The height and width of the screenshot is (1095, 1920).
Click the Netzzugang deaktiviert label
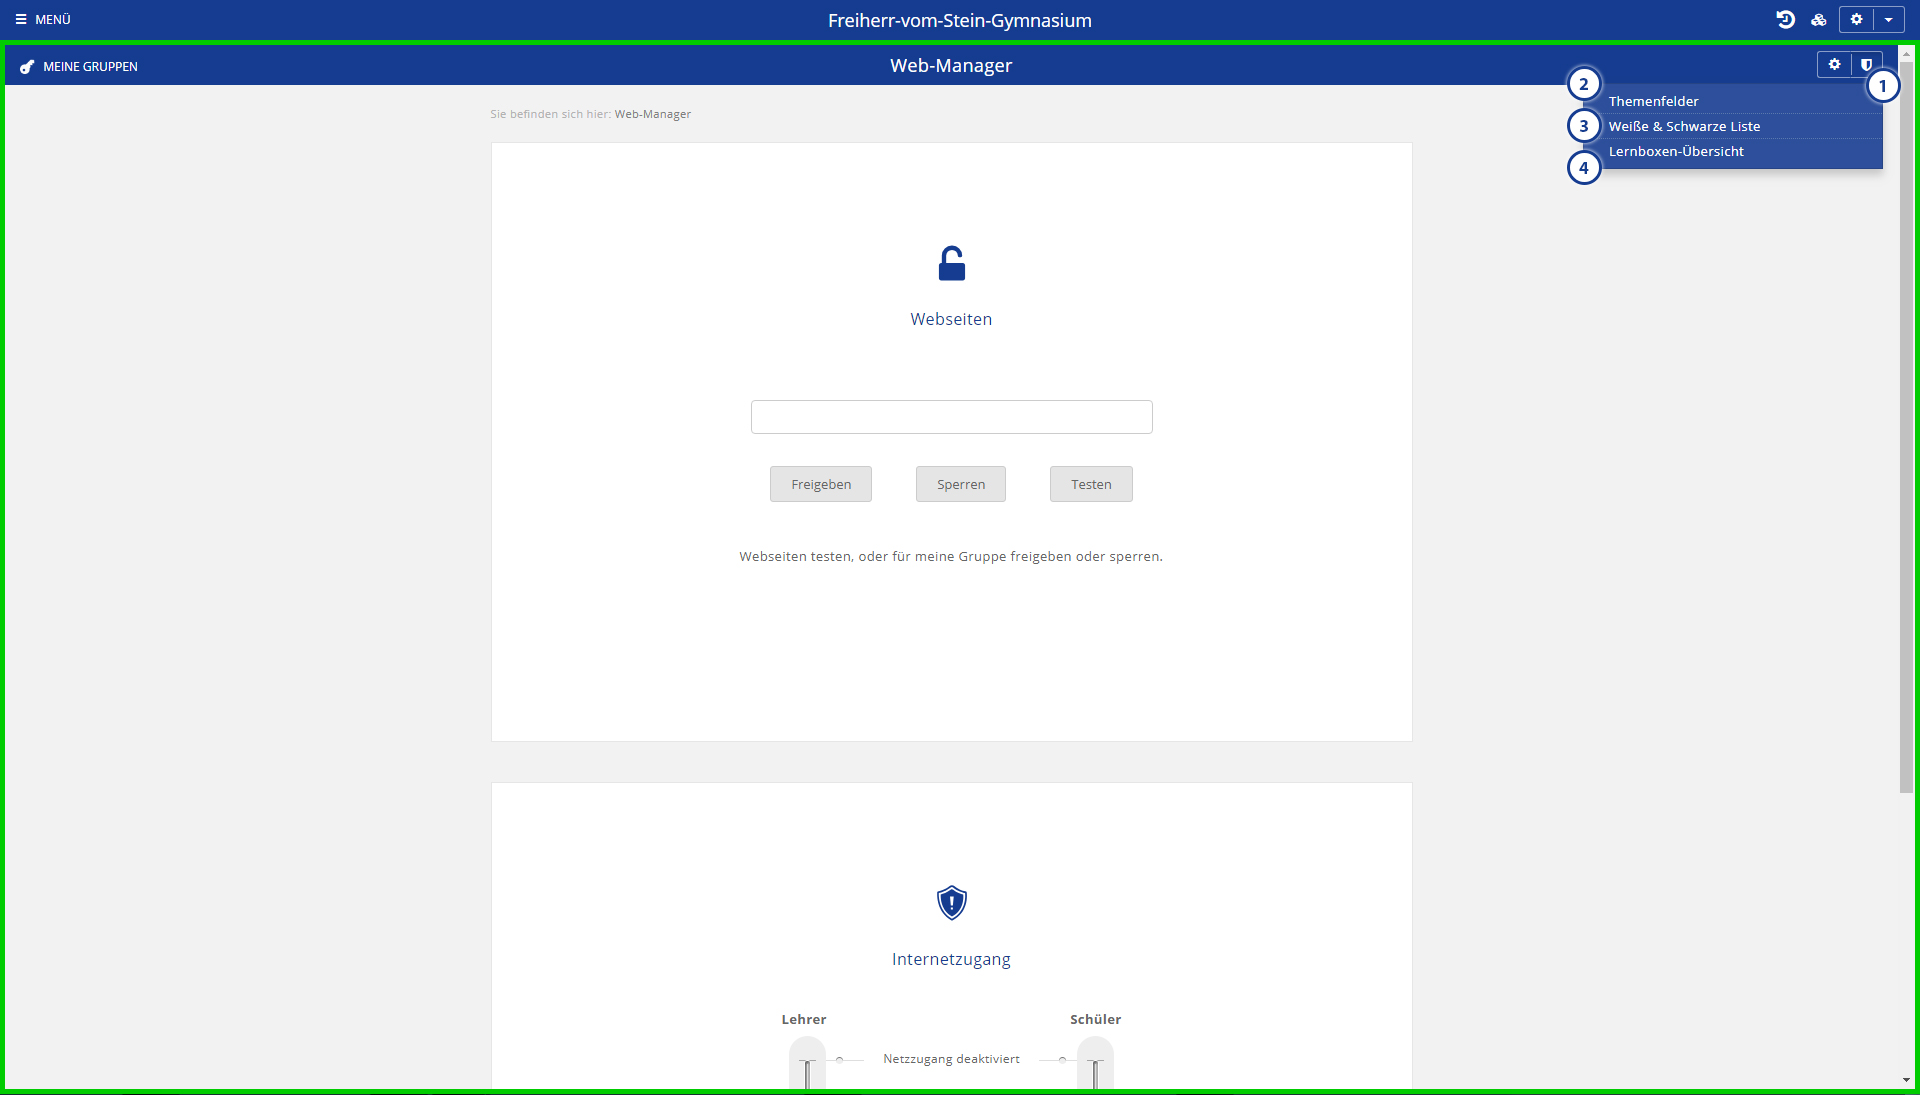(951, 1059)
